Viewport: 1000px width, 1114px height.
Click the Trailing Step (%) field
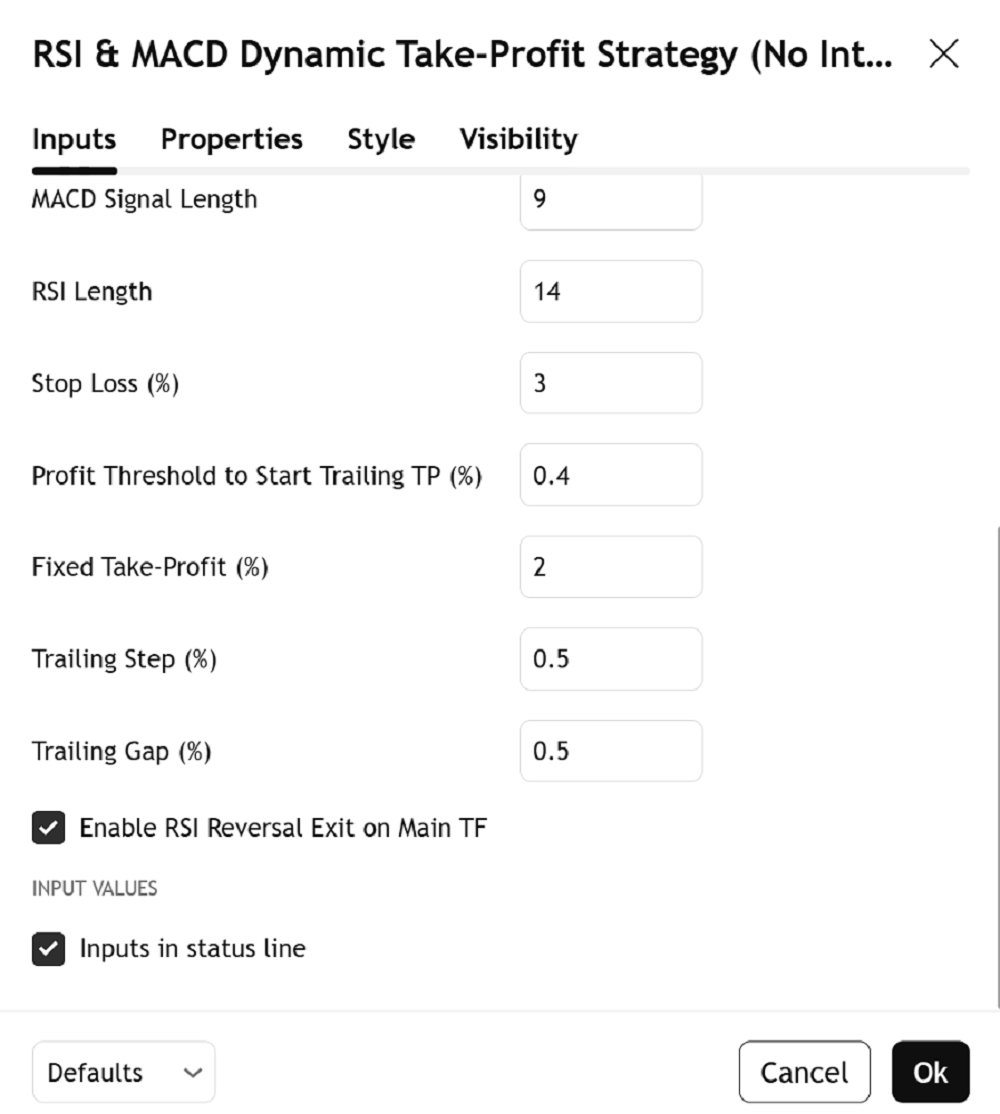[x=610, y=659]
